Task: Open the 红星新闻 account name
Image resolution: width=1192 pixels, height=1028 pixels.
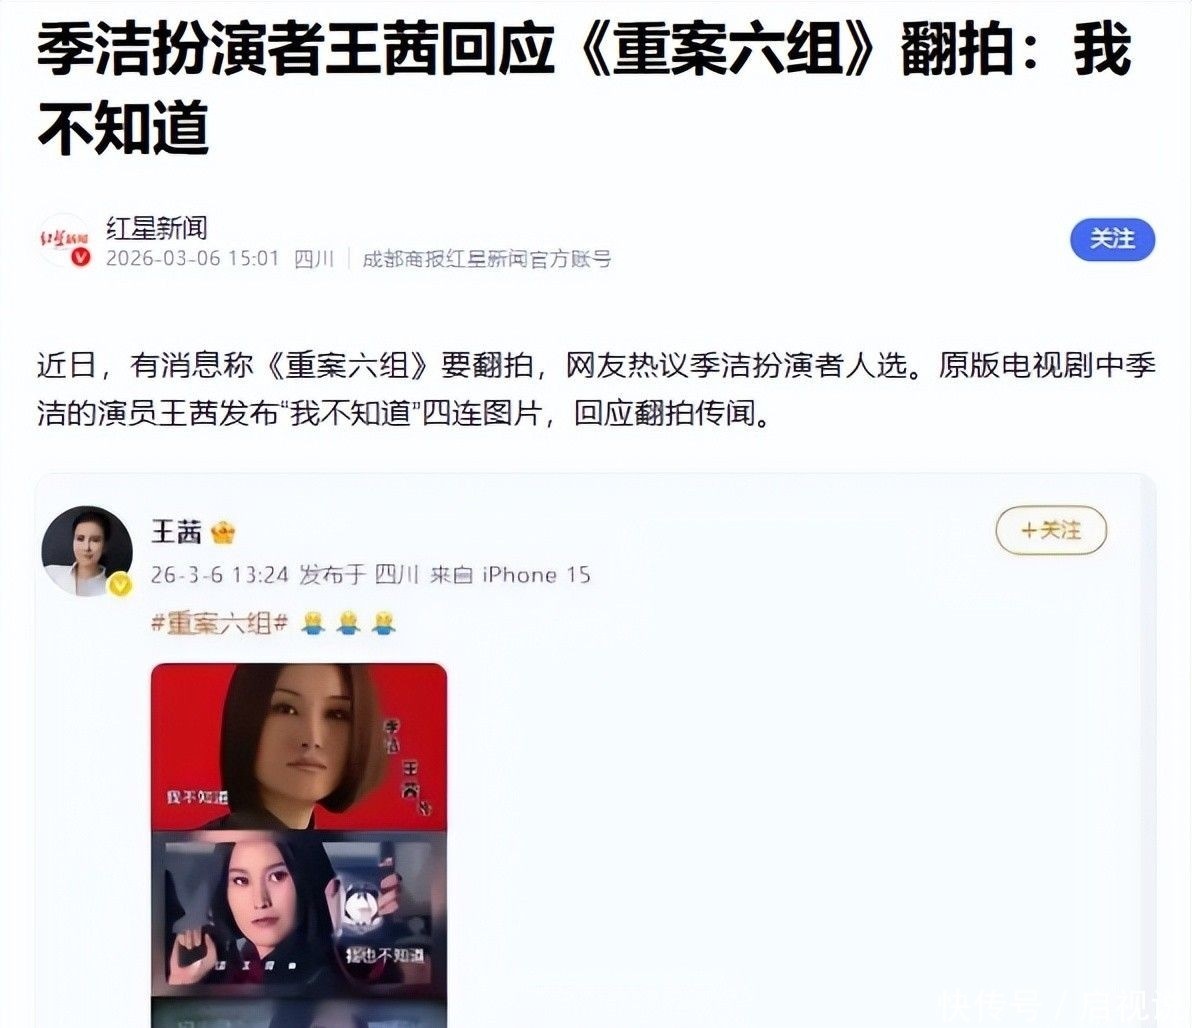Action: [156, 227]
